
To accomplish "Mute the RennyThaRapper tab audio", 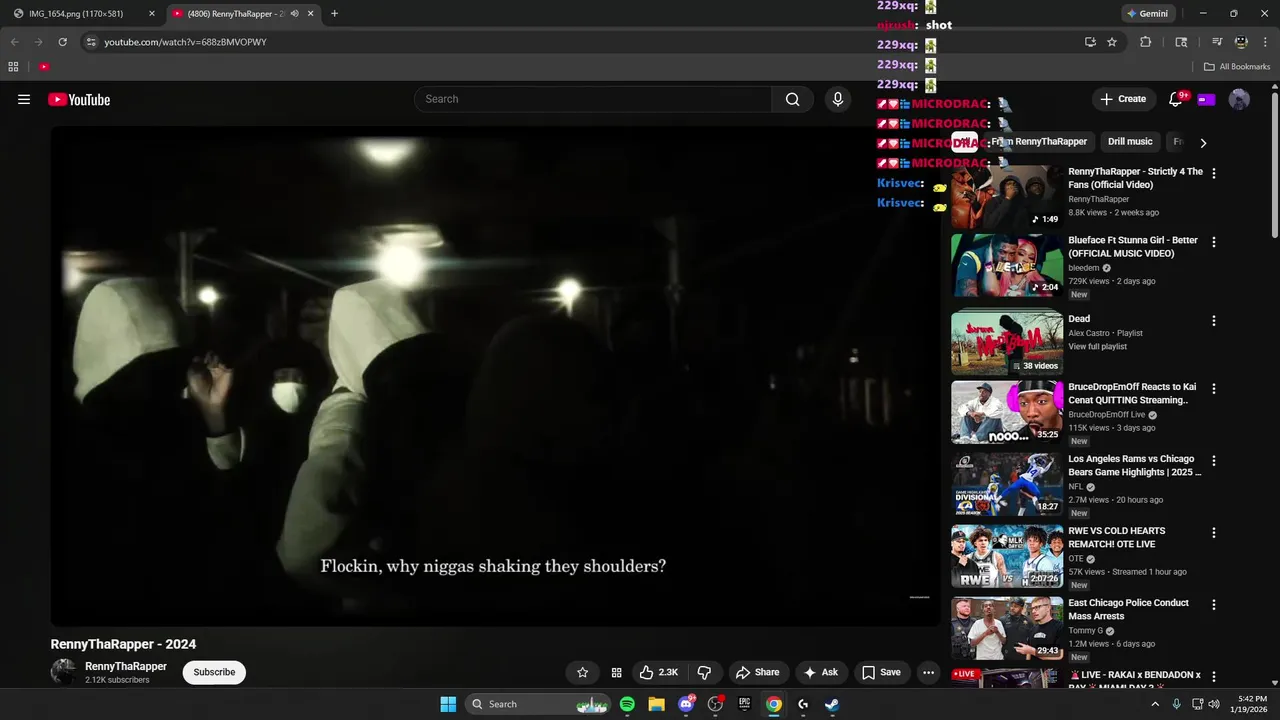I will pyautogui.click(x=295, y=14).
